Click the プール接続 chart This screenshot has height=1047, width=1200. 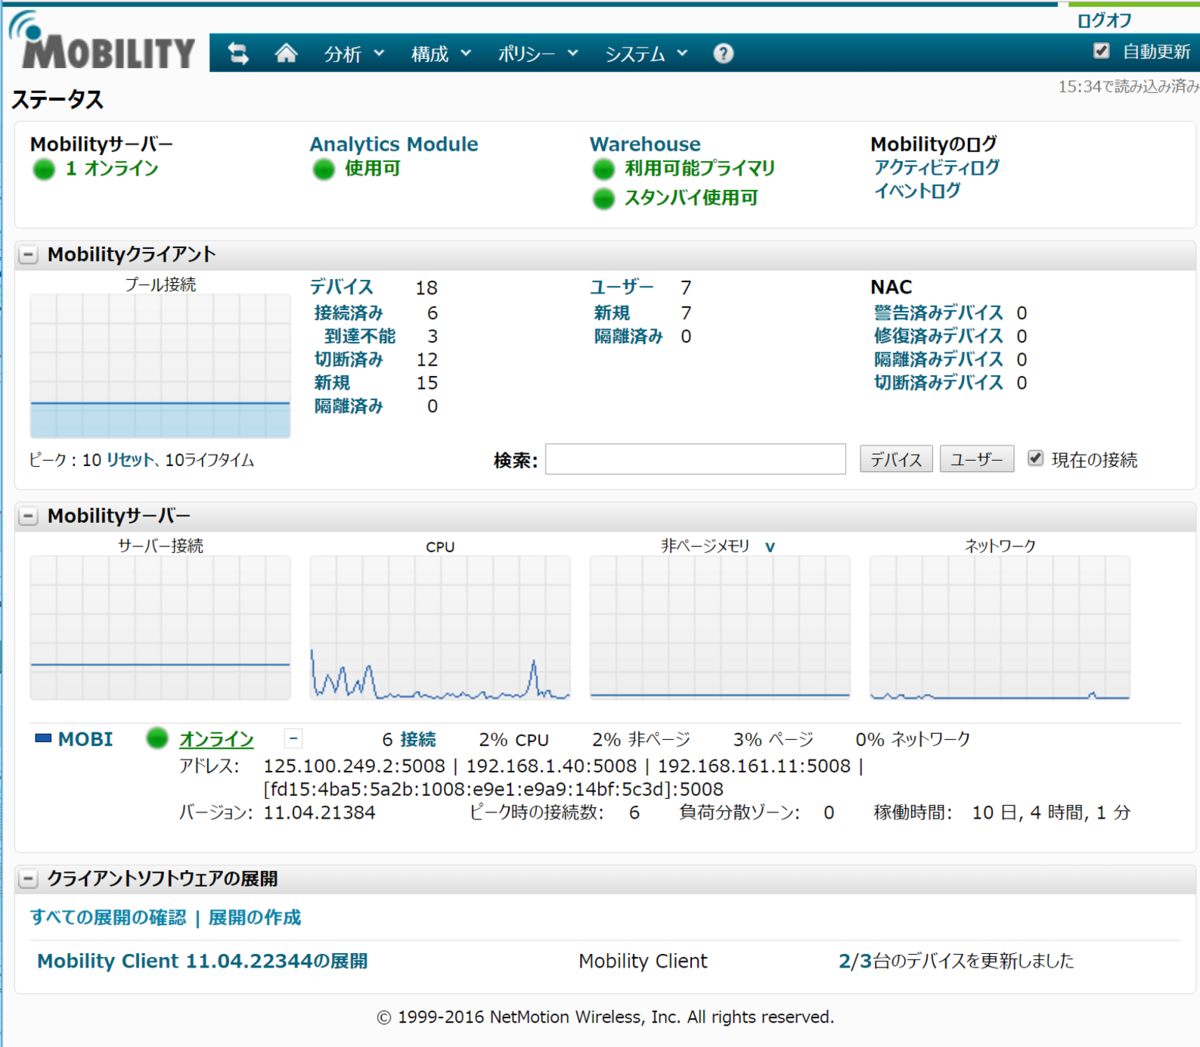160,366
